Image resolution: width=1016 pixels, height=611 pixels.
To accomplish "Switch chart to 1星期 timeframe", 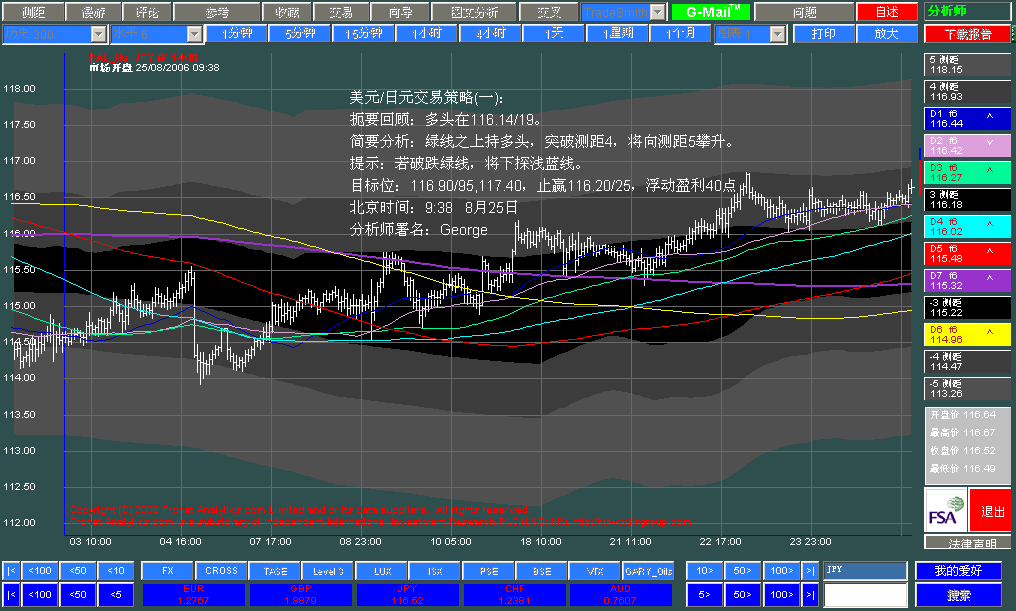I will [x=618, y=33].
